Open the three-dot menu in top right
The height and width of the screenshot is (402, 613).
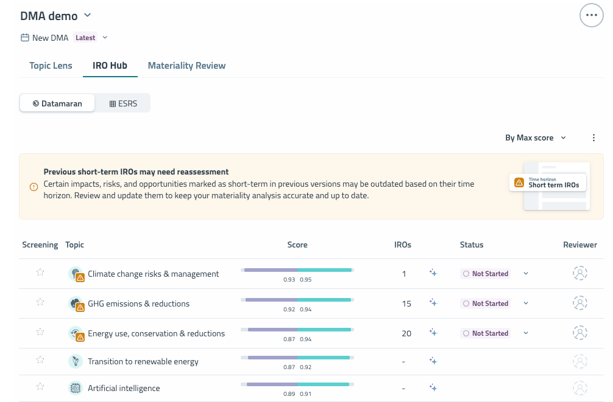click(591, 16)
